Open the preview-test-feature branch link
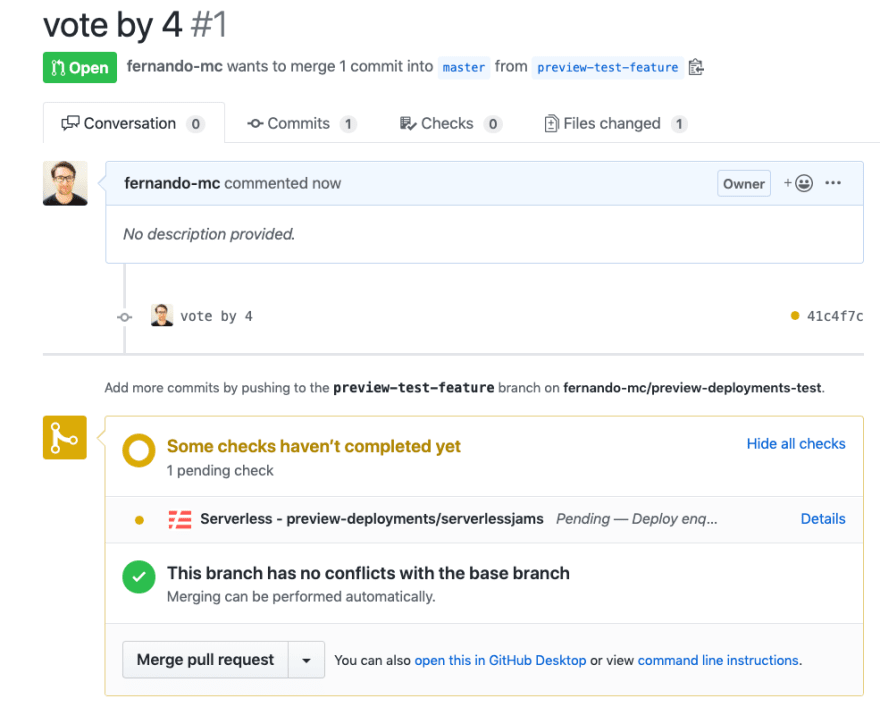This screenshot has height=707, width=880. 607,67
